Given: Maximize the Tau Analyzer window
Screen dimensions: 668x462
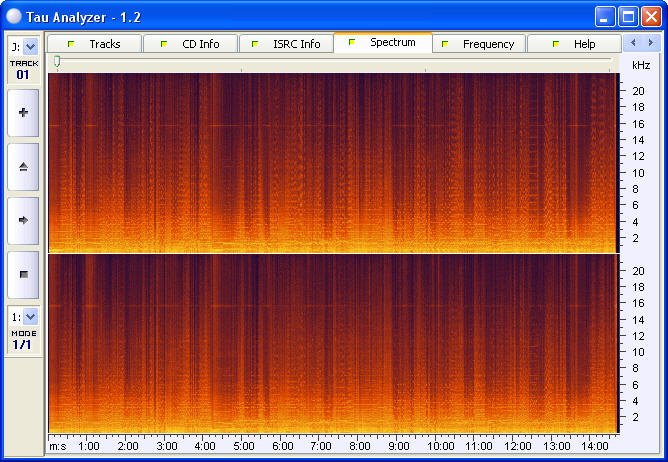Looking at the screenshot, I should pos(628,17).
